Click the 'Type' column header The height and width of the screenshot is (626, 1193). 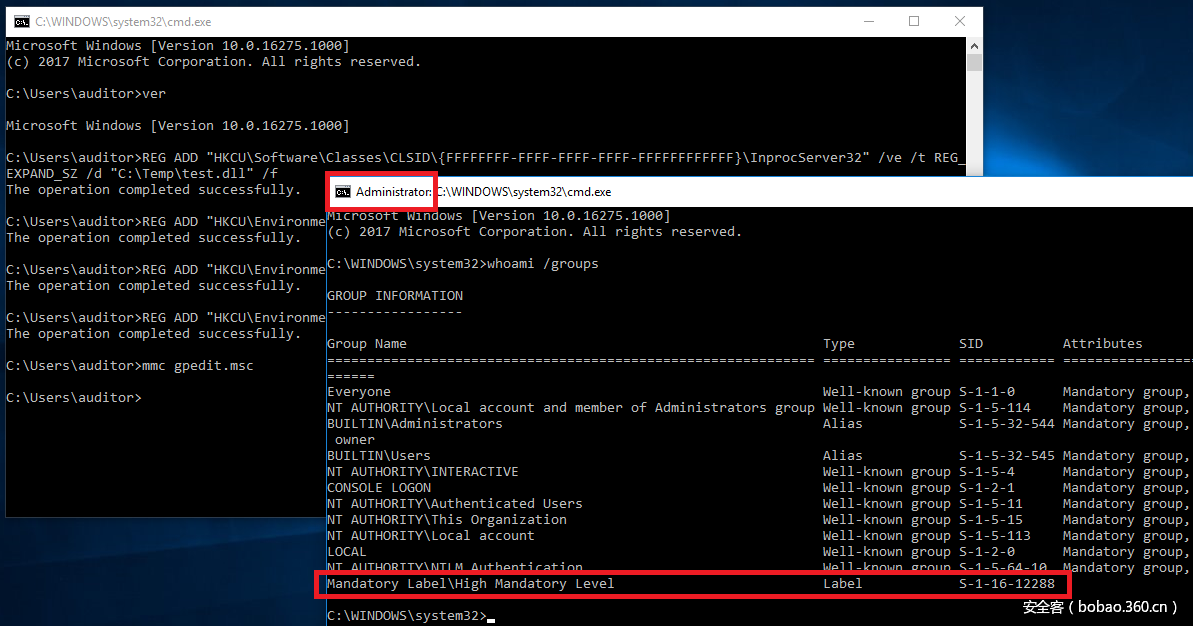(x=838, y=344)
